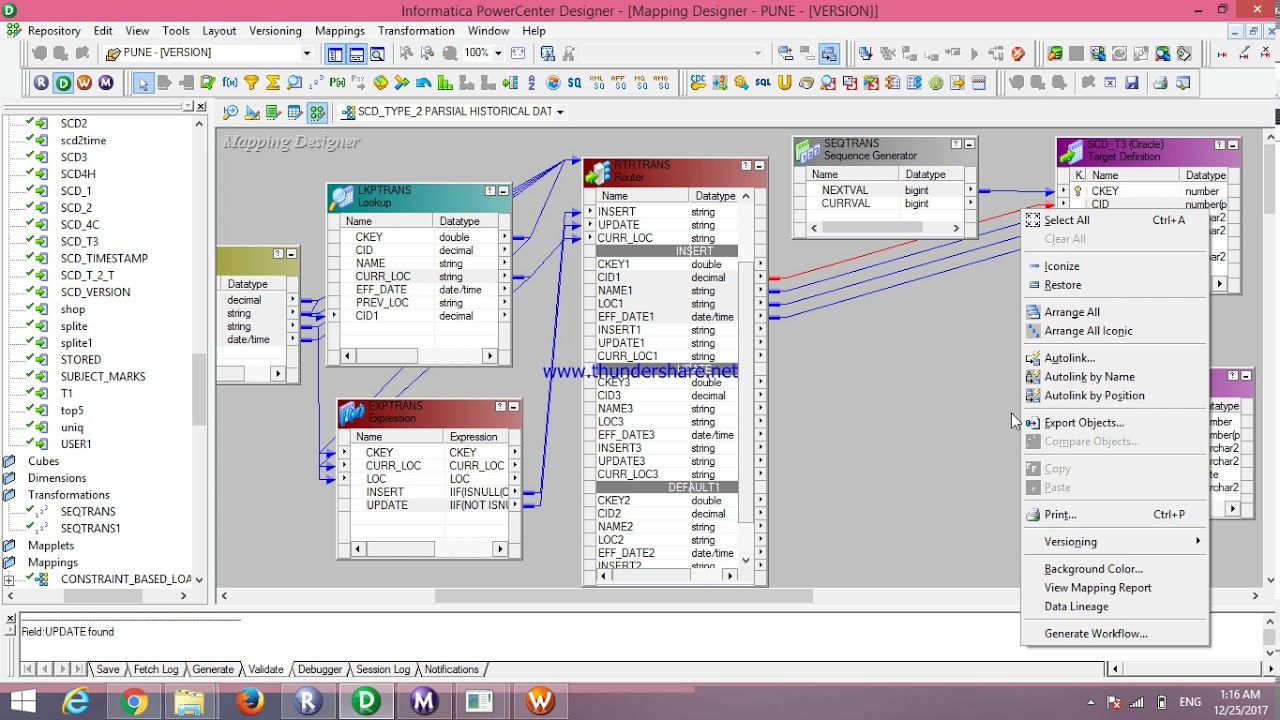Select the Sequence Generator 123 icon
The width and height of the screenshot is (1280, 720).
[316, 83]
